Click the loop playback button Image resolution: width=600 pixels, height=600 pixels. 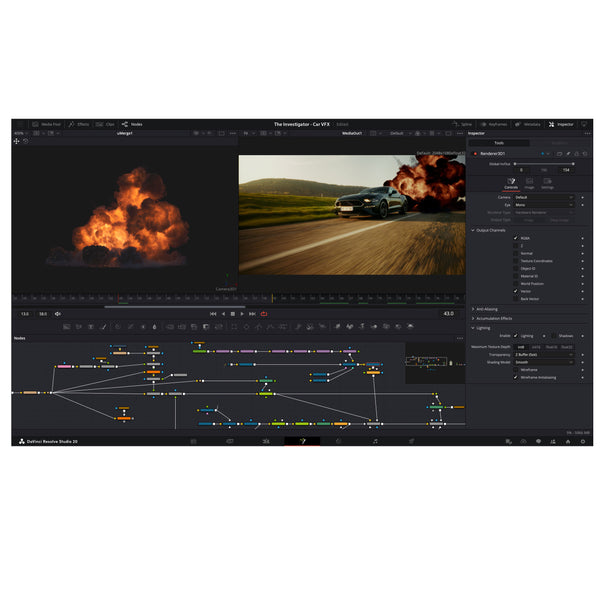pos(264,313)
